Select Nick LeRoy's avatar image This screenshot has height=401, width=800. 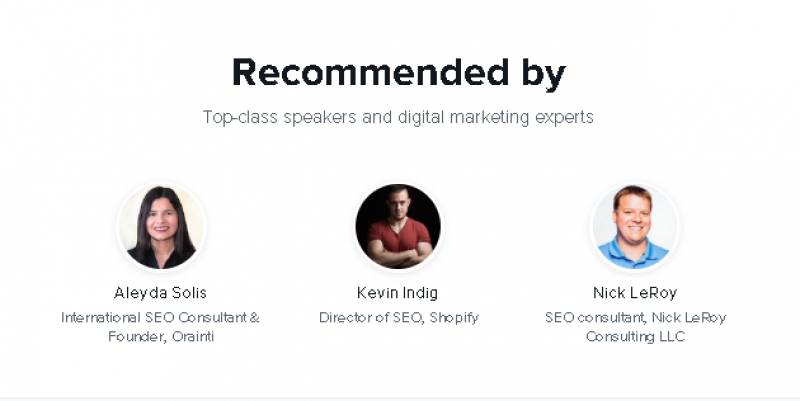(635, 226)
